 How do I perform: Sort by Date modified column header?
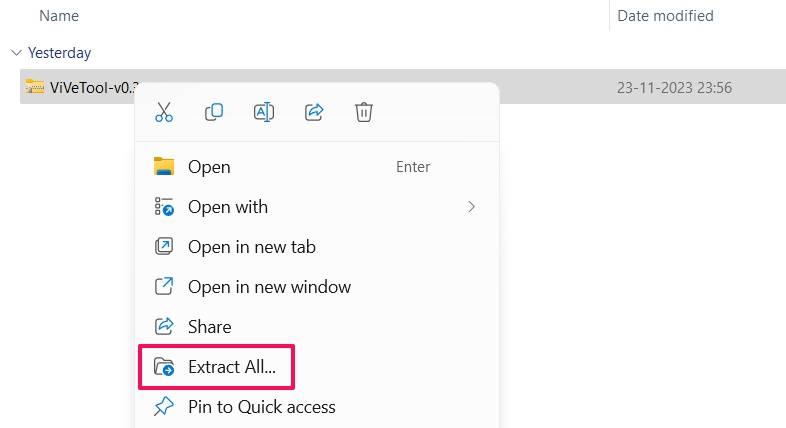pyautogui.click(x=665, y=16)
